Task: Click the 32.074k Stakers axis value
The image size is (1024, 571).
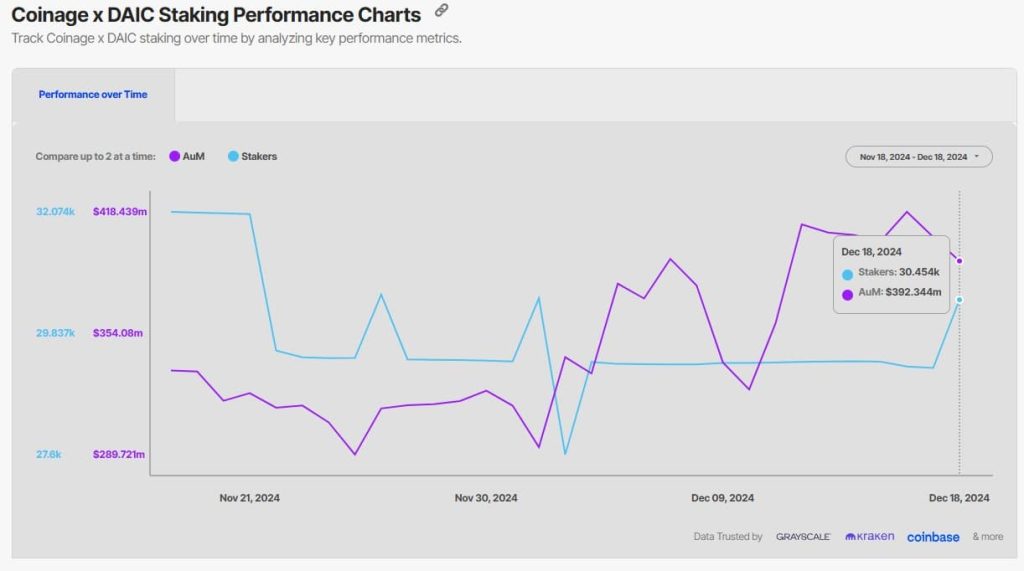Action: (x=56, y=212)
